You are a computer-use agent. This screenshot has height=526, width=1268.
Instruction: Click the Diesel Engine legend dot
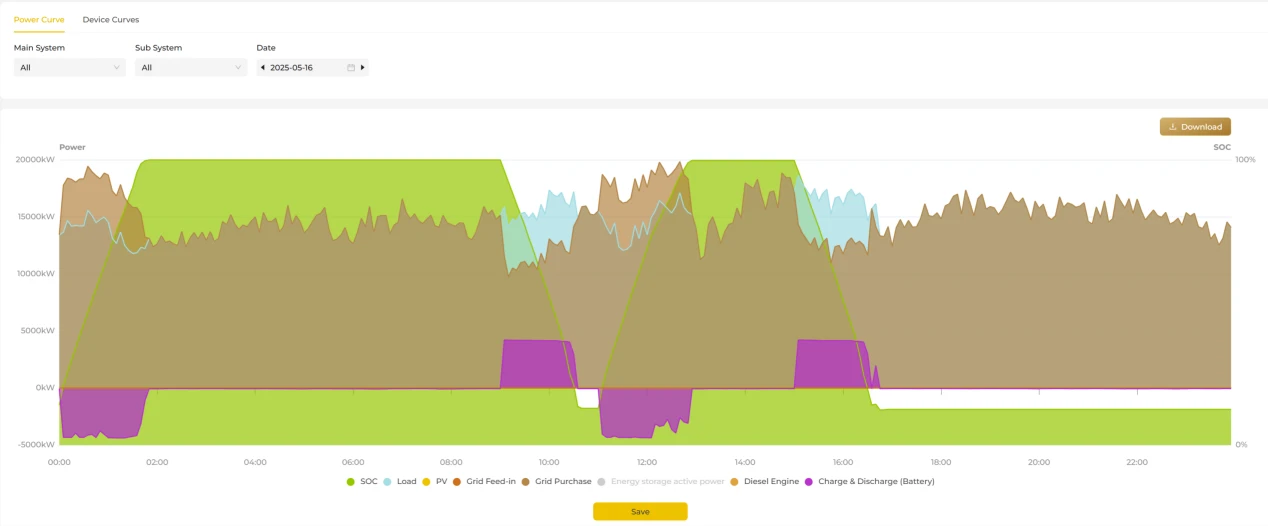click(x=735, y=482)
